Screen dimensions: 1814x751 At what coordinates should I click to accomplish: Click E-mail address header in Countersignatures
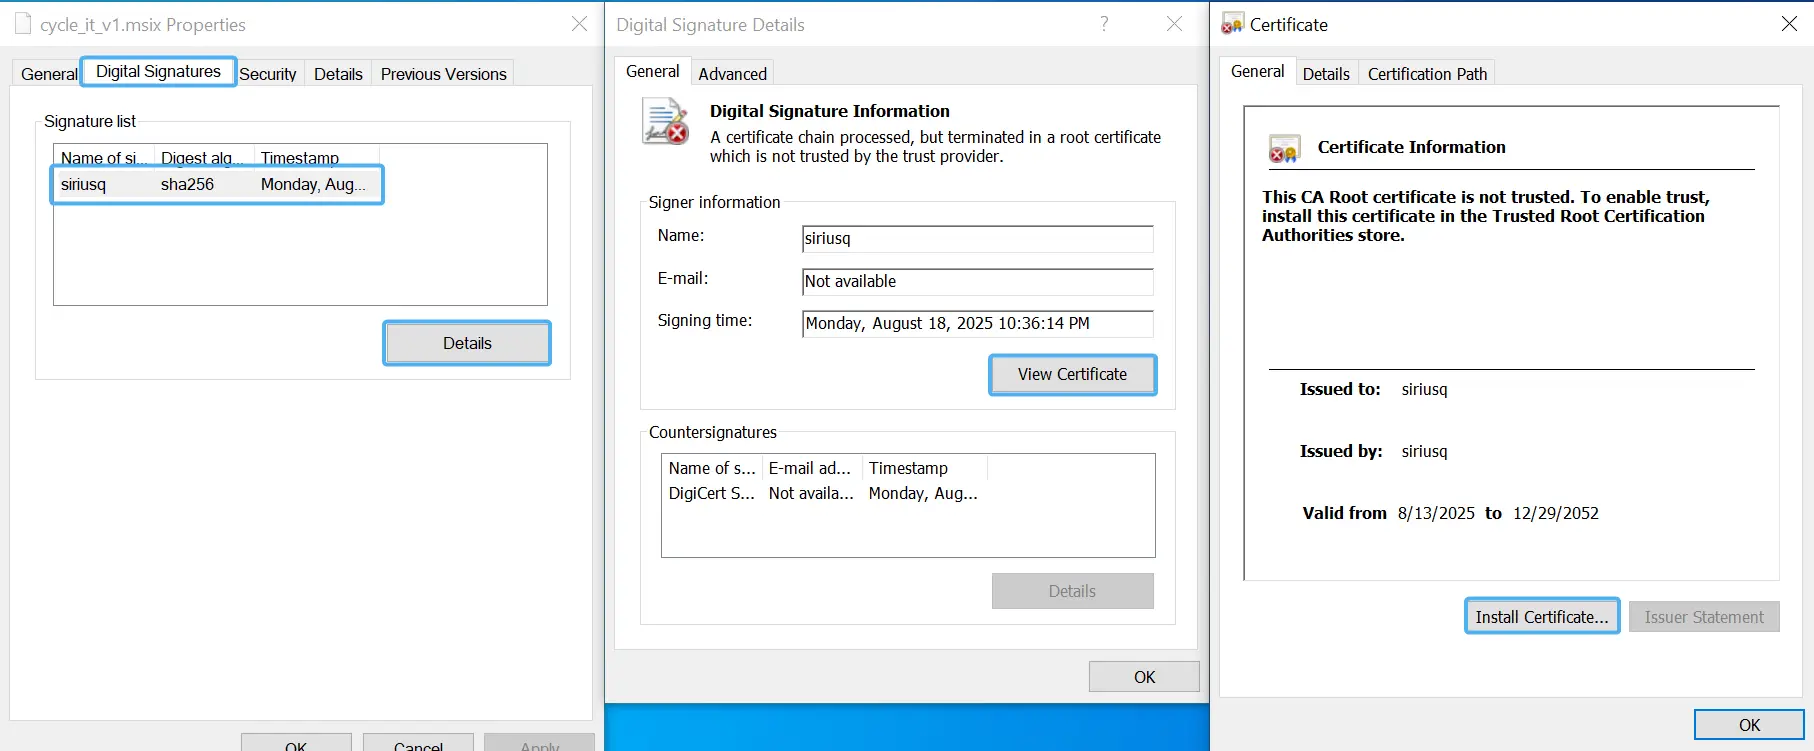(810, 468)
